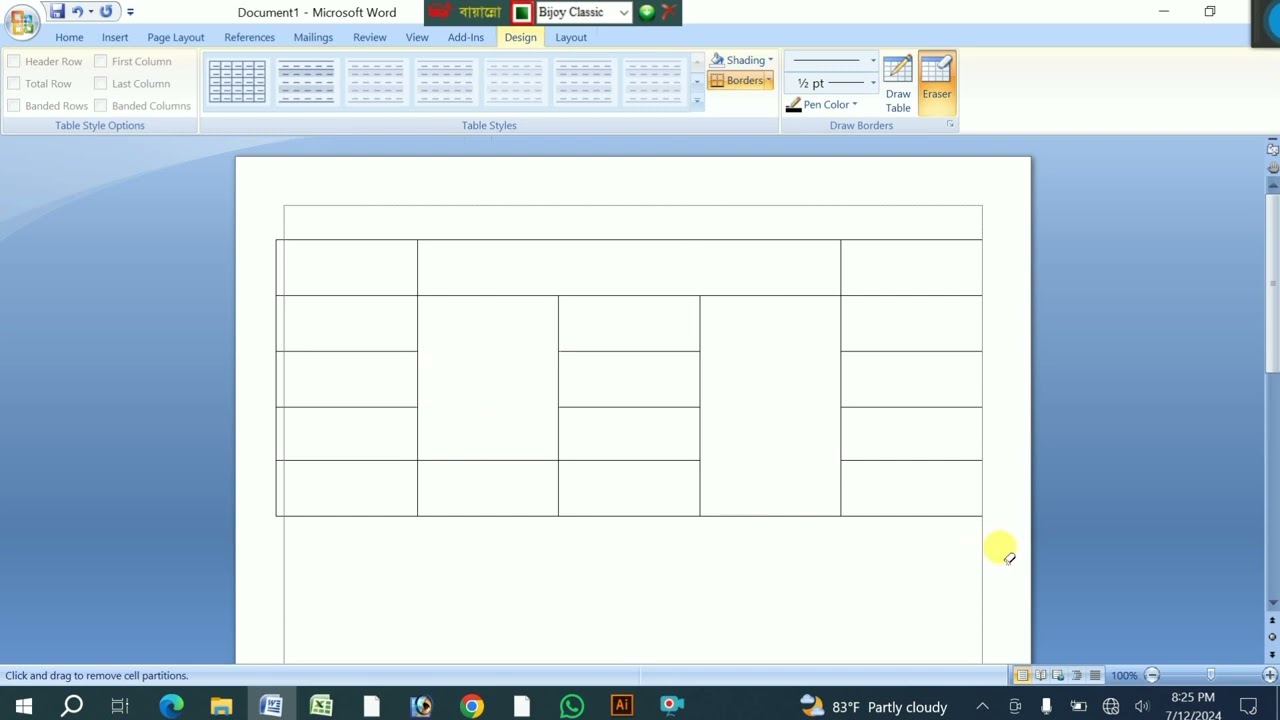The height and width of the screenshot is (720, 1280).
Task: Switch to Outline view
Action: click(1076, 675)
